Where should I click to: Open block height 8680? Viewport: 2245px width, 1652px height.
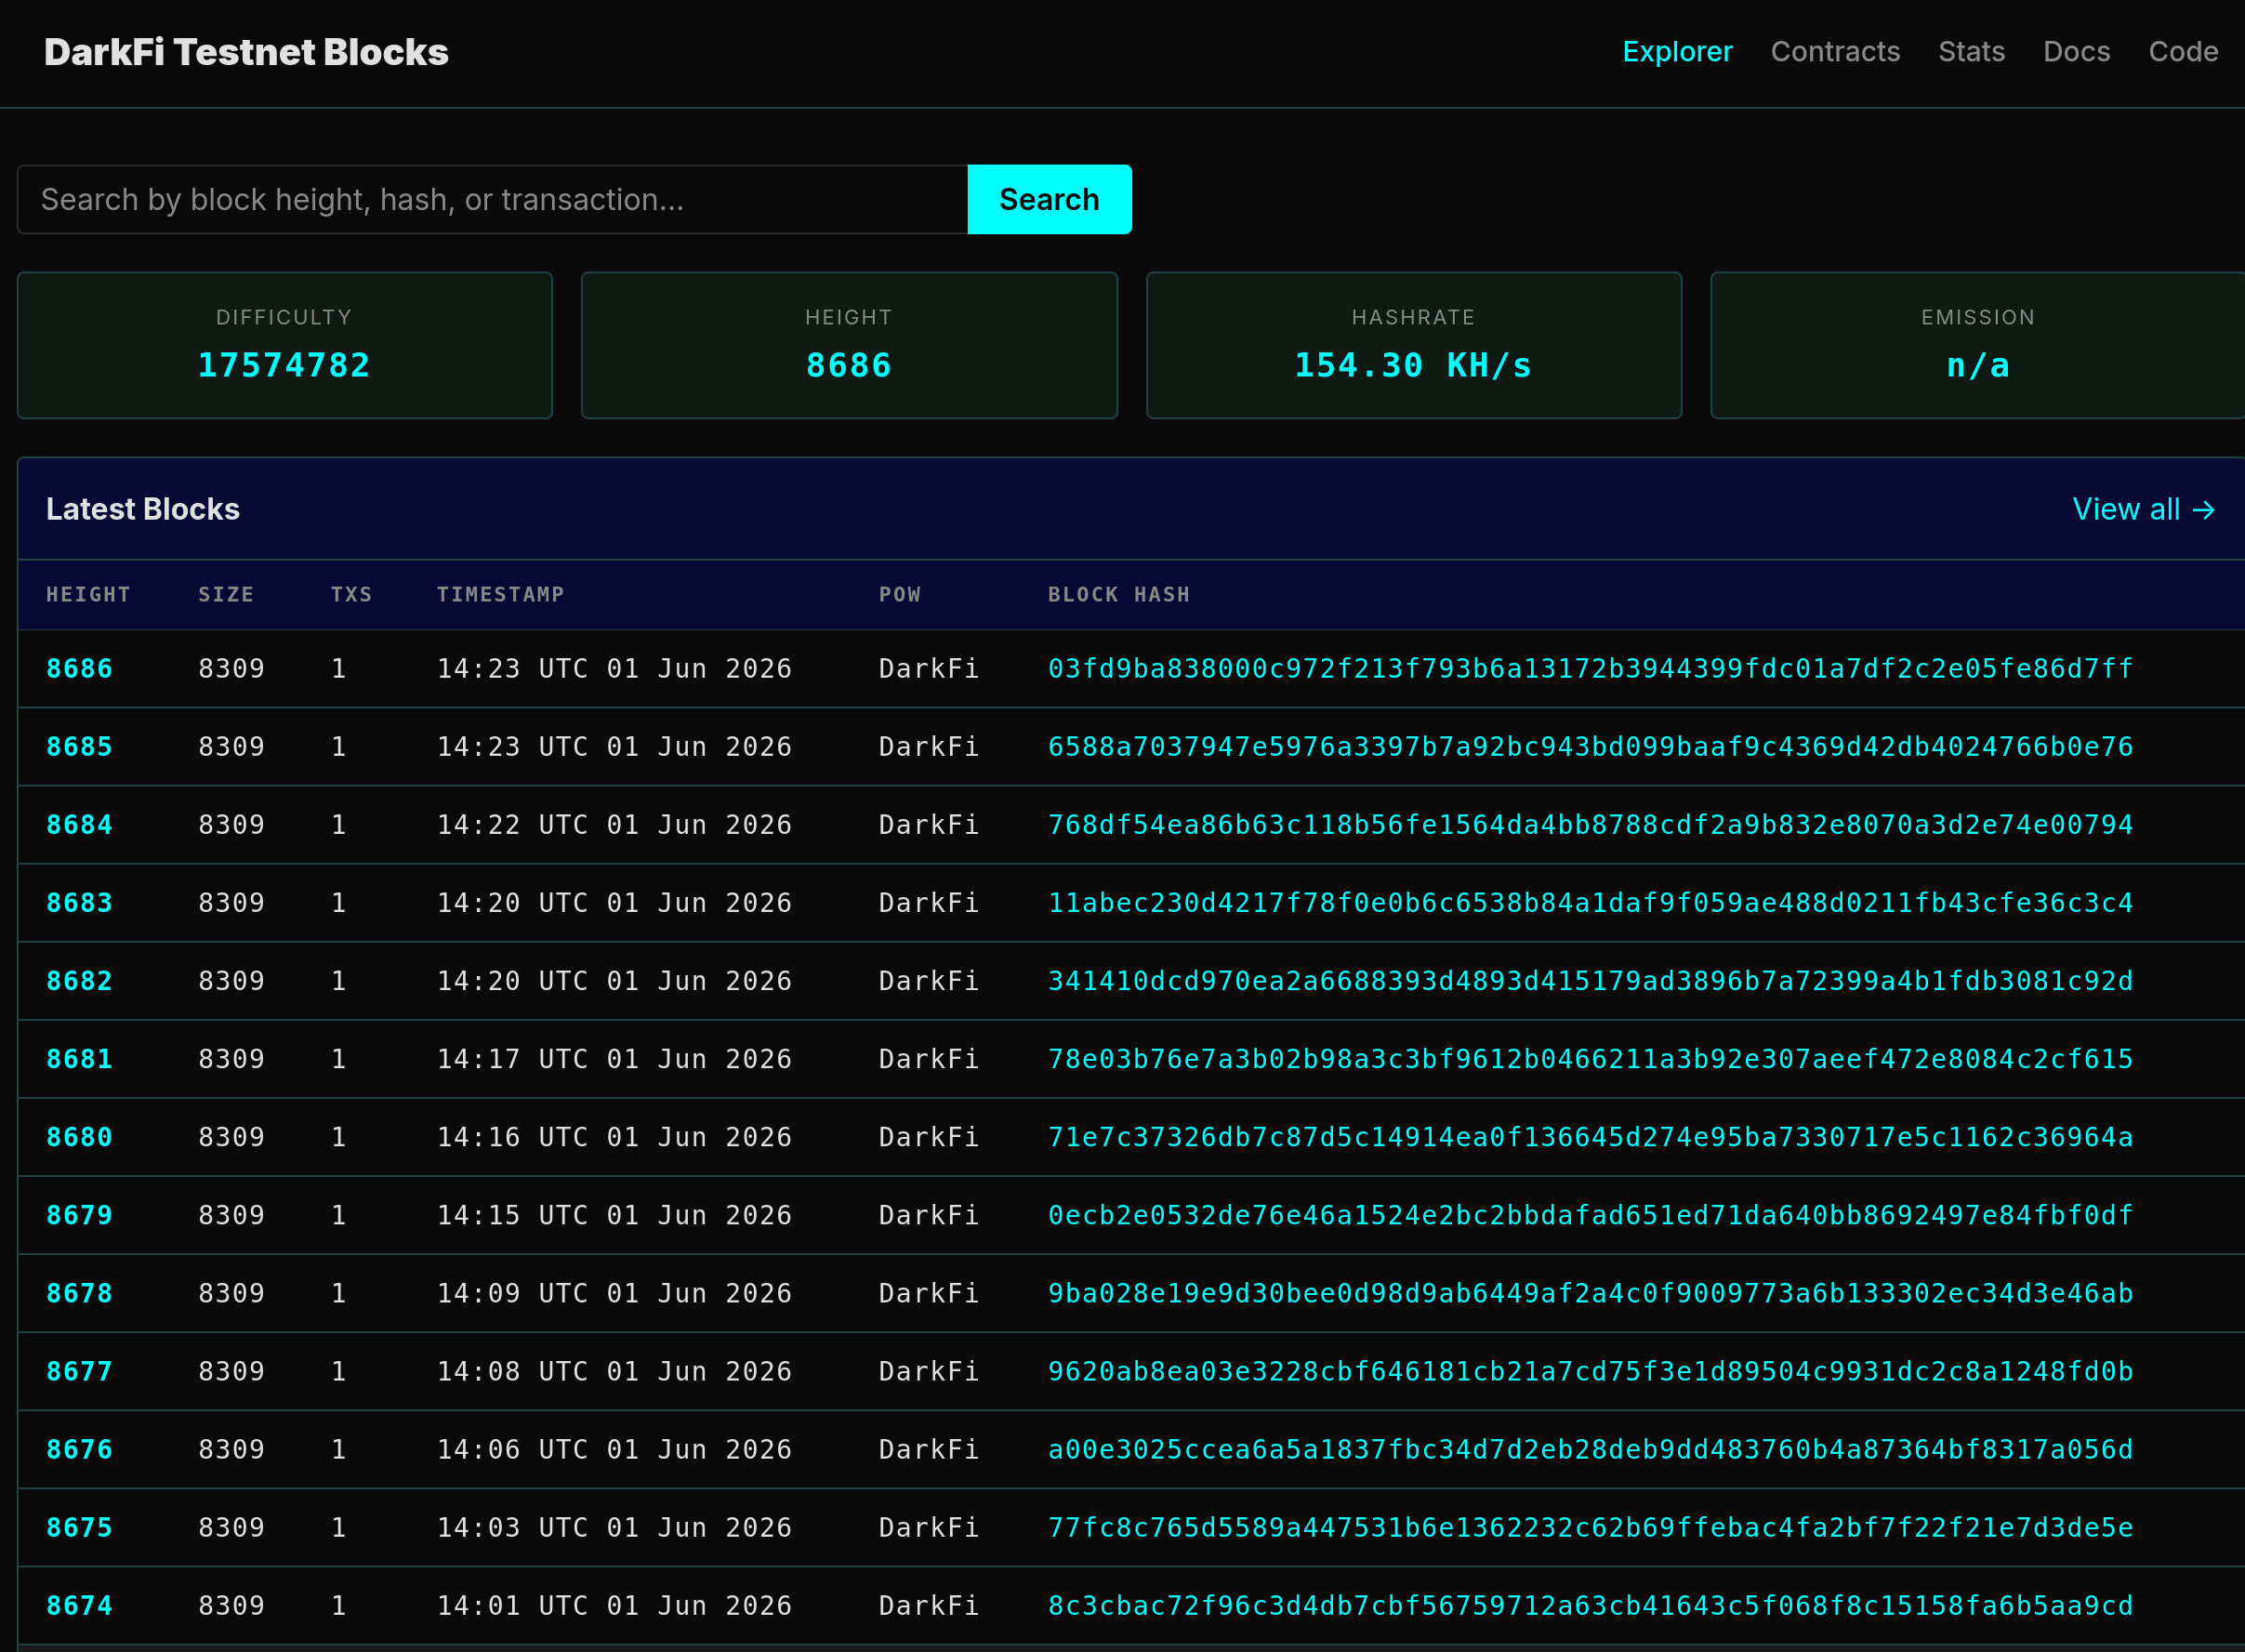coord(79,1137)
